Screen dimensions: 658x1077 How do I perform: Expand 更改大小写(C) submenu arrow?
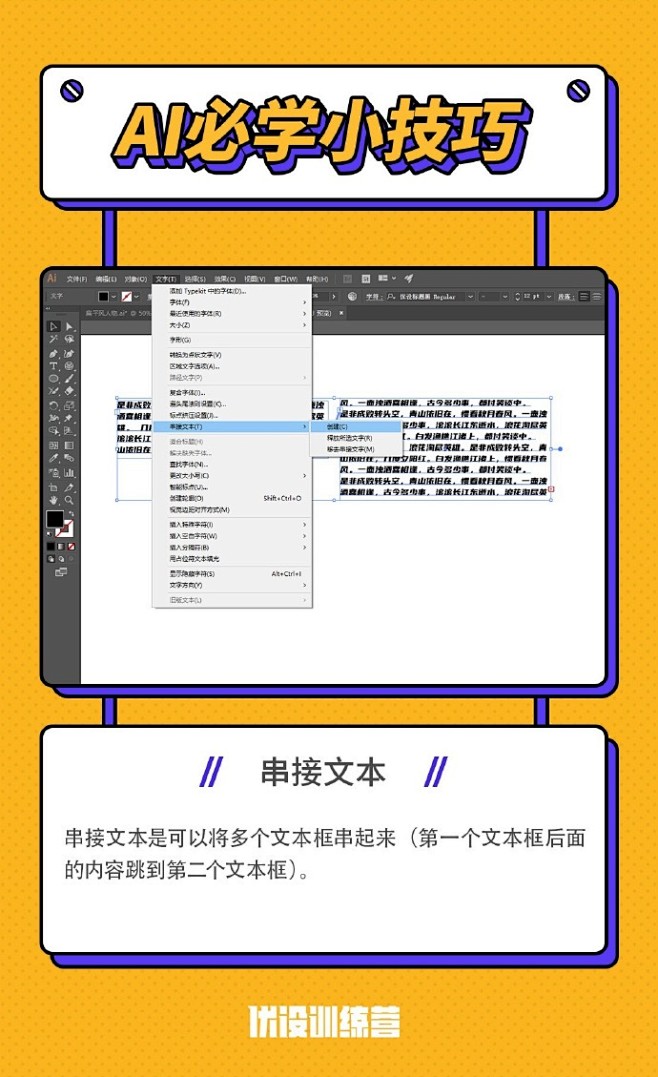(304, 475)
